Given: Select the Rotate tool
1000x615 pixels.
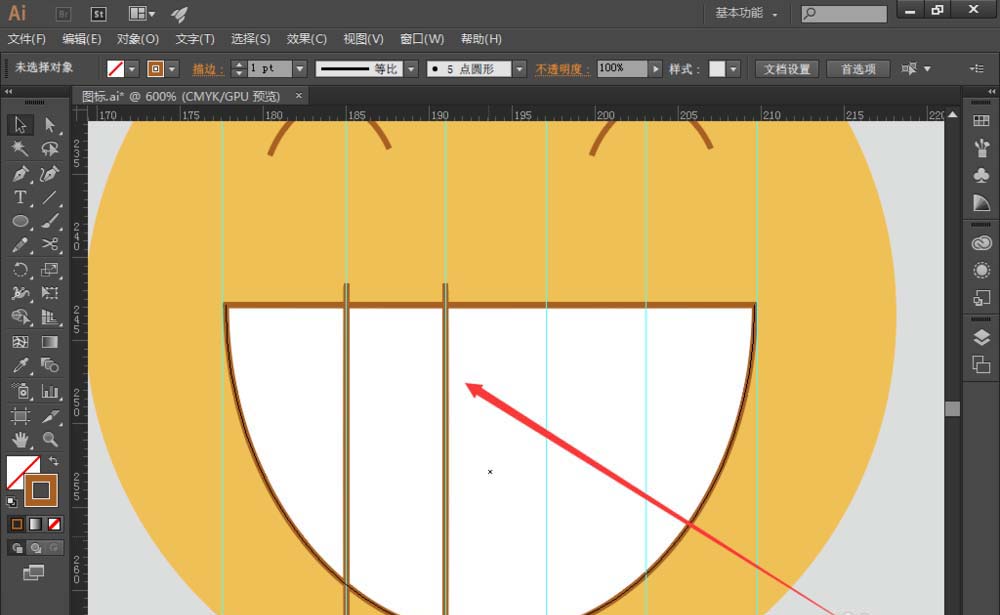Looking at the screenshot, I should (x=20, y=269).
